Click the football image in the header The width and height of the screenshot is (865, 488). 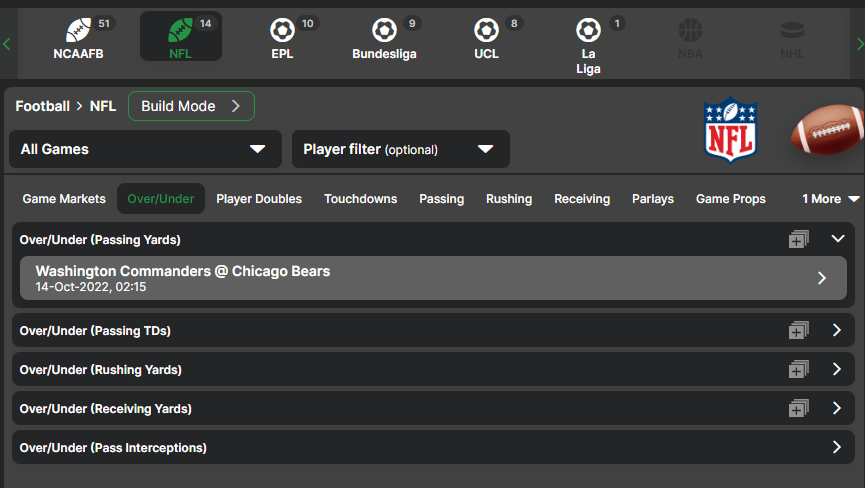click(x=827, y=130)
